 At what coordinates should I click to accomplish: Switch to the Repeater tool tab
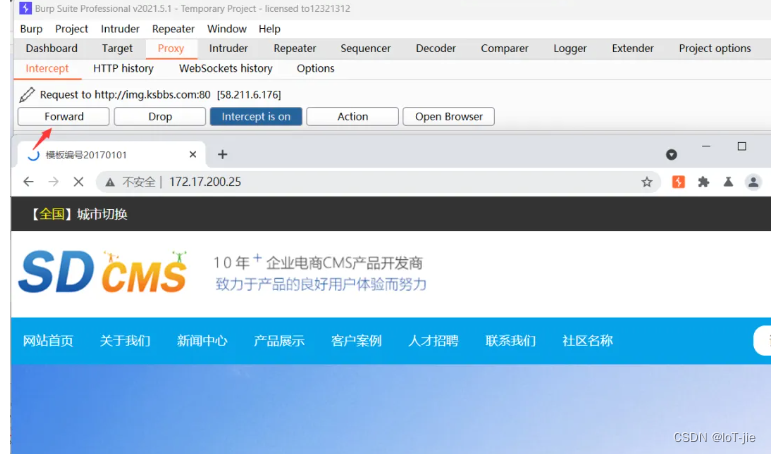295,48
